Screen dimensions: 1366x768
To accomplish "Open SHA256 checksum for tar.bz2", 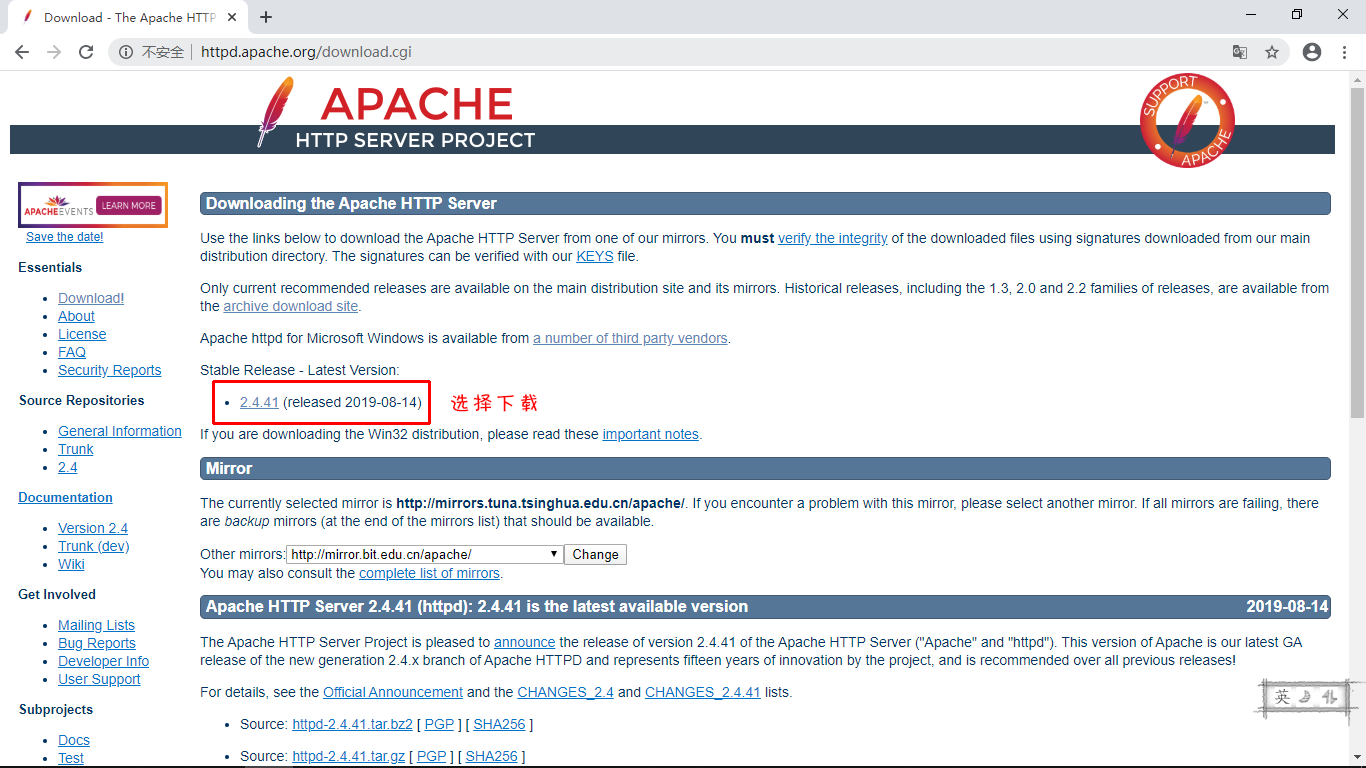I will [x=499, y=724].
